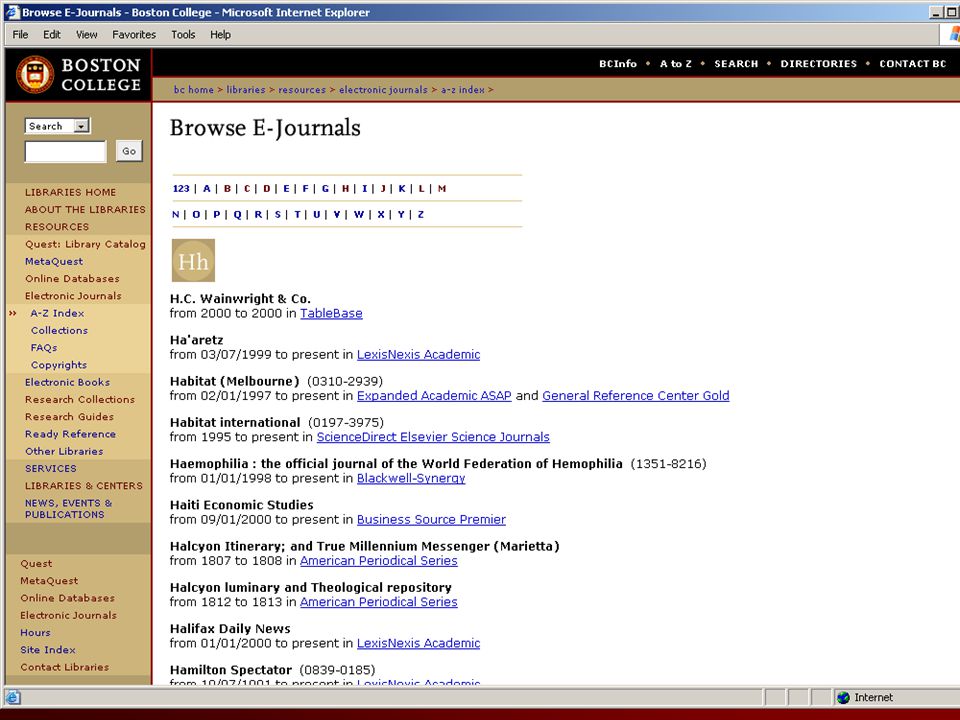Open Site Index in lower sidebar

[x=48, y=650]
